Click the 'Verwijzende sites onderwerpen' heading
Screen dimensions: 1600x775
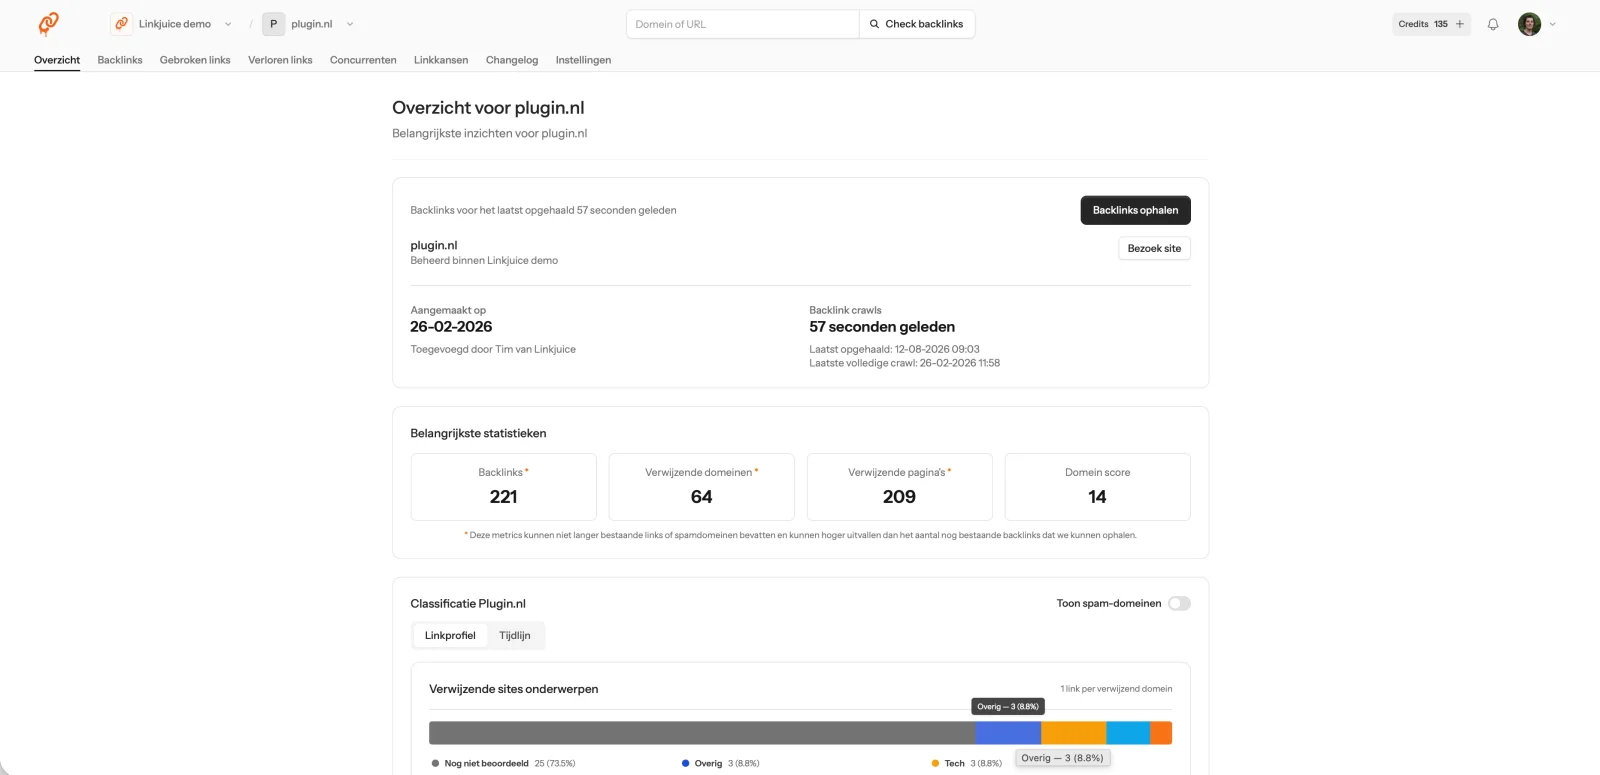514,689
